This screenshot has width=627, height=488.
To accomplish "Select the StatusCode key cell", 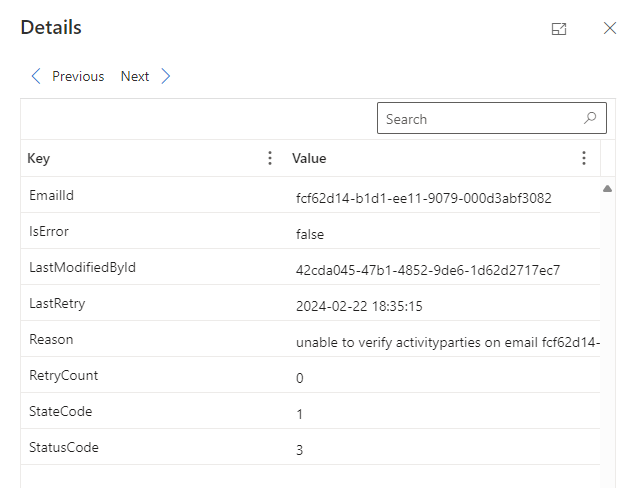I will pos(64,447).
